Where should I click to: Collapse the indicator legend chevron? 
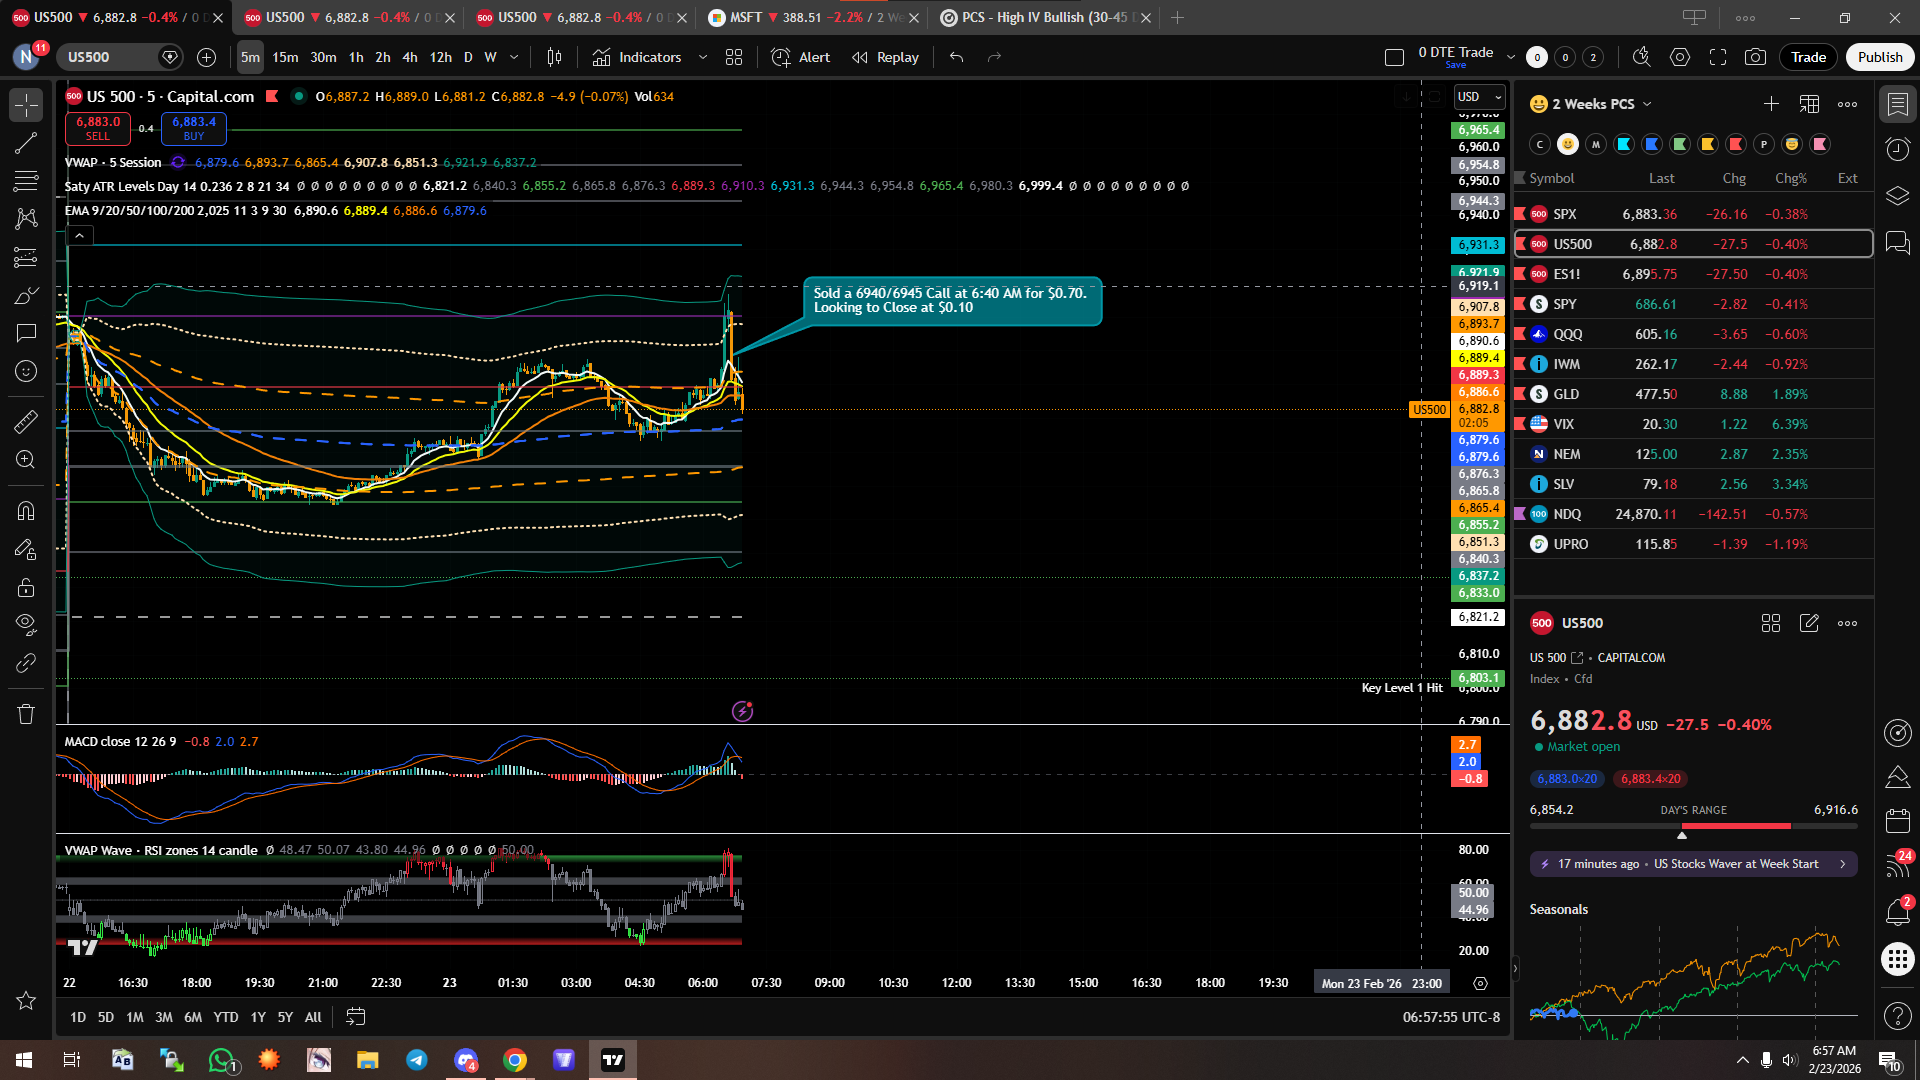click(x=79, y=236)
